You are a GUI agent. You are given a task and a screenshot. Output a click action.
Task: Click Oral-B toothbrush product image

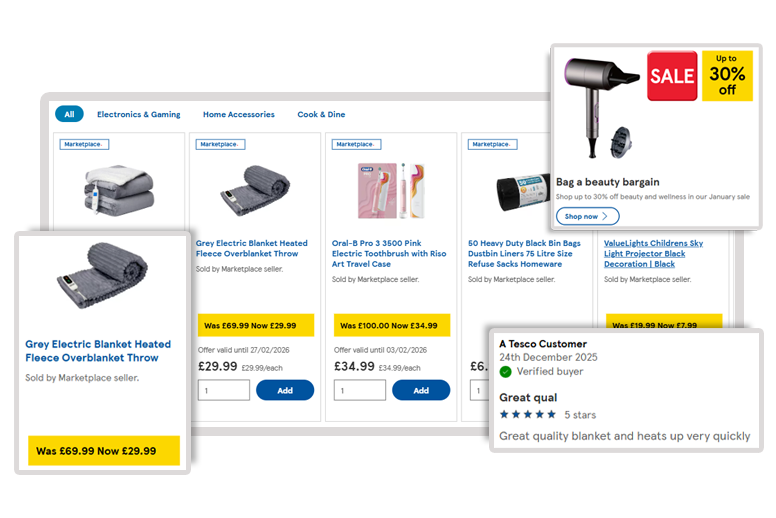click(391, 191)
